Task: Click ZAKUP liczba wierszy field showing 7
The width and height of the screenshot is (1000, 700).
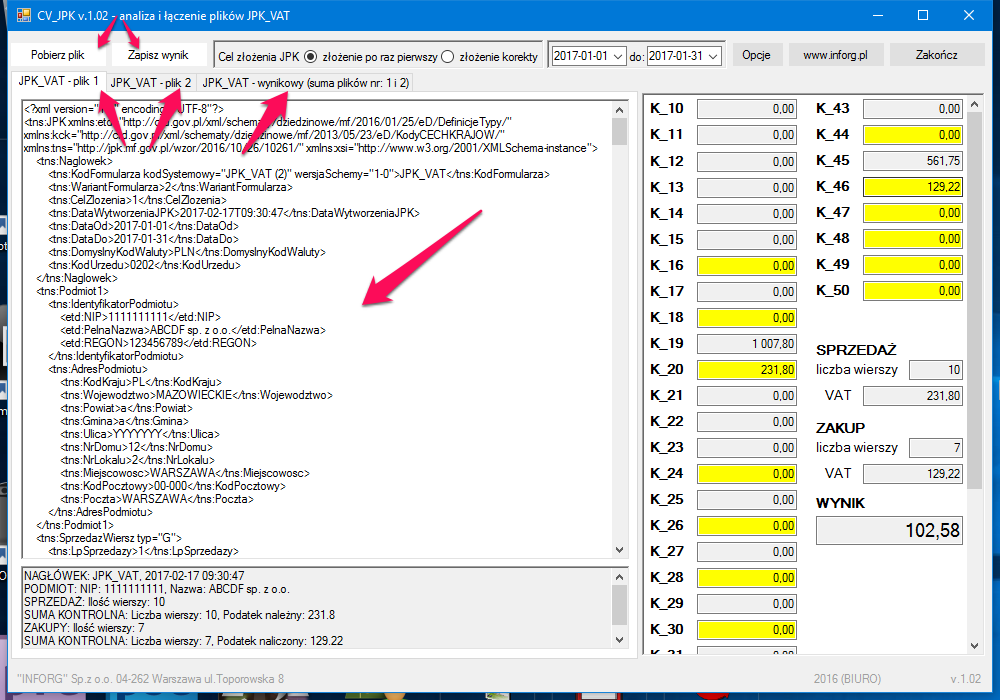Action: click(936, 448)
